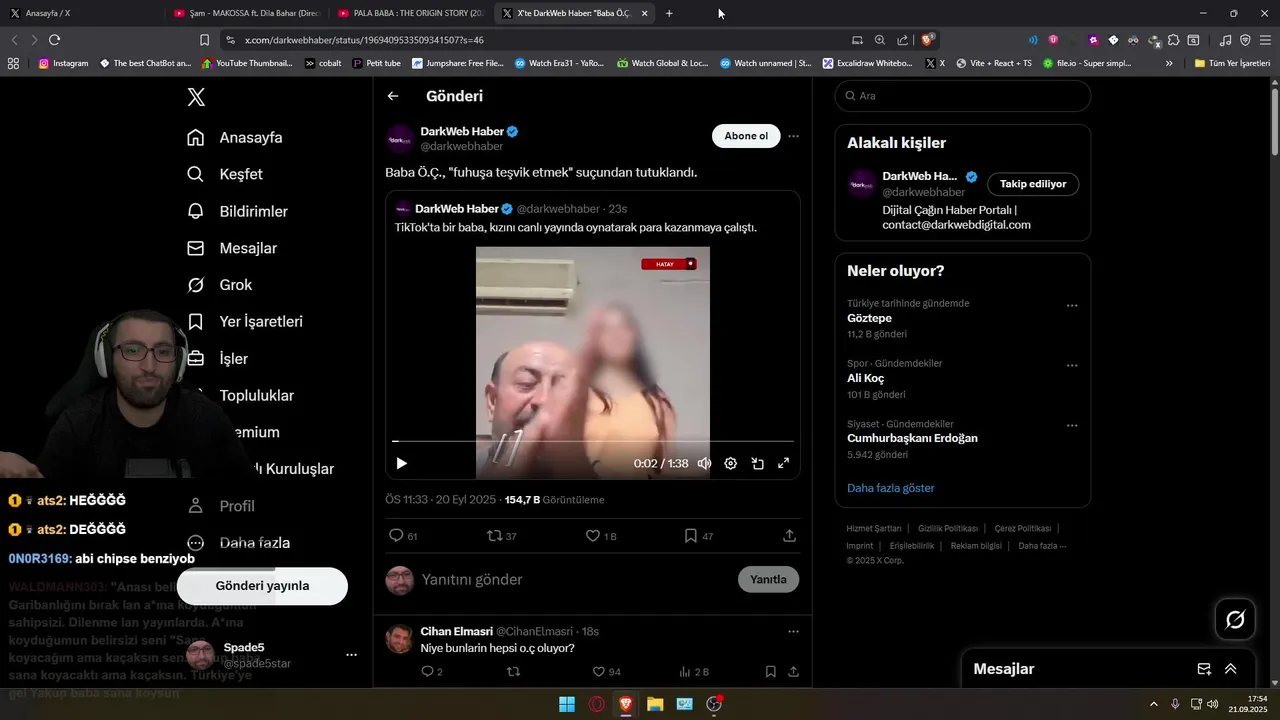Expand bookmarks overflow chevron
The image size is (1280, 720).
point(1169,63)
